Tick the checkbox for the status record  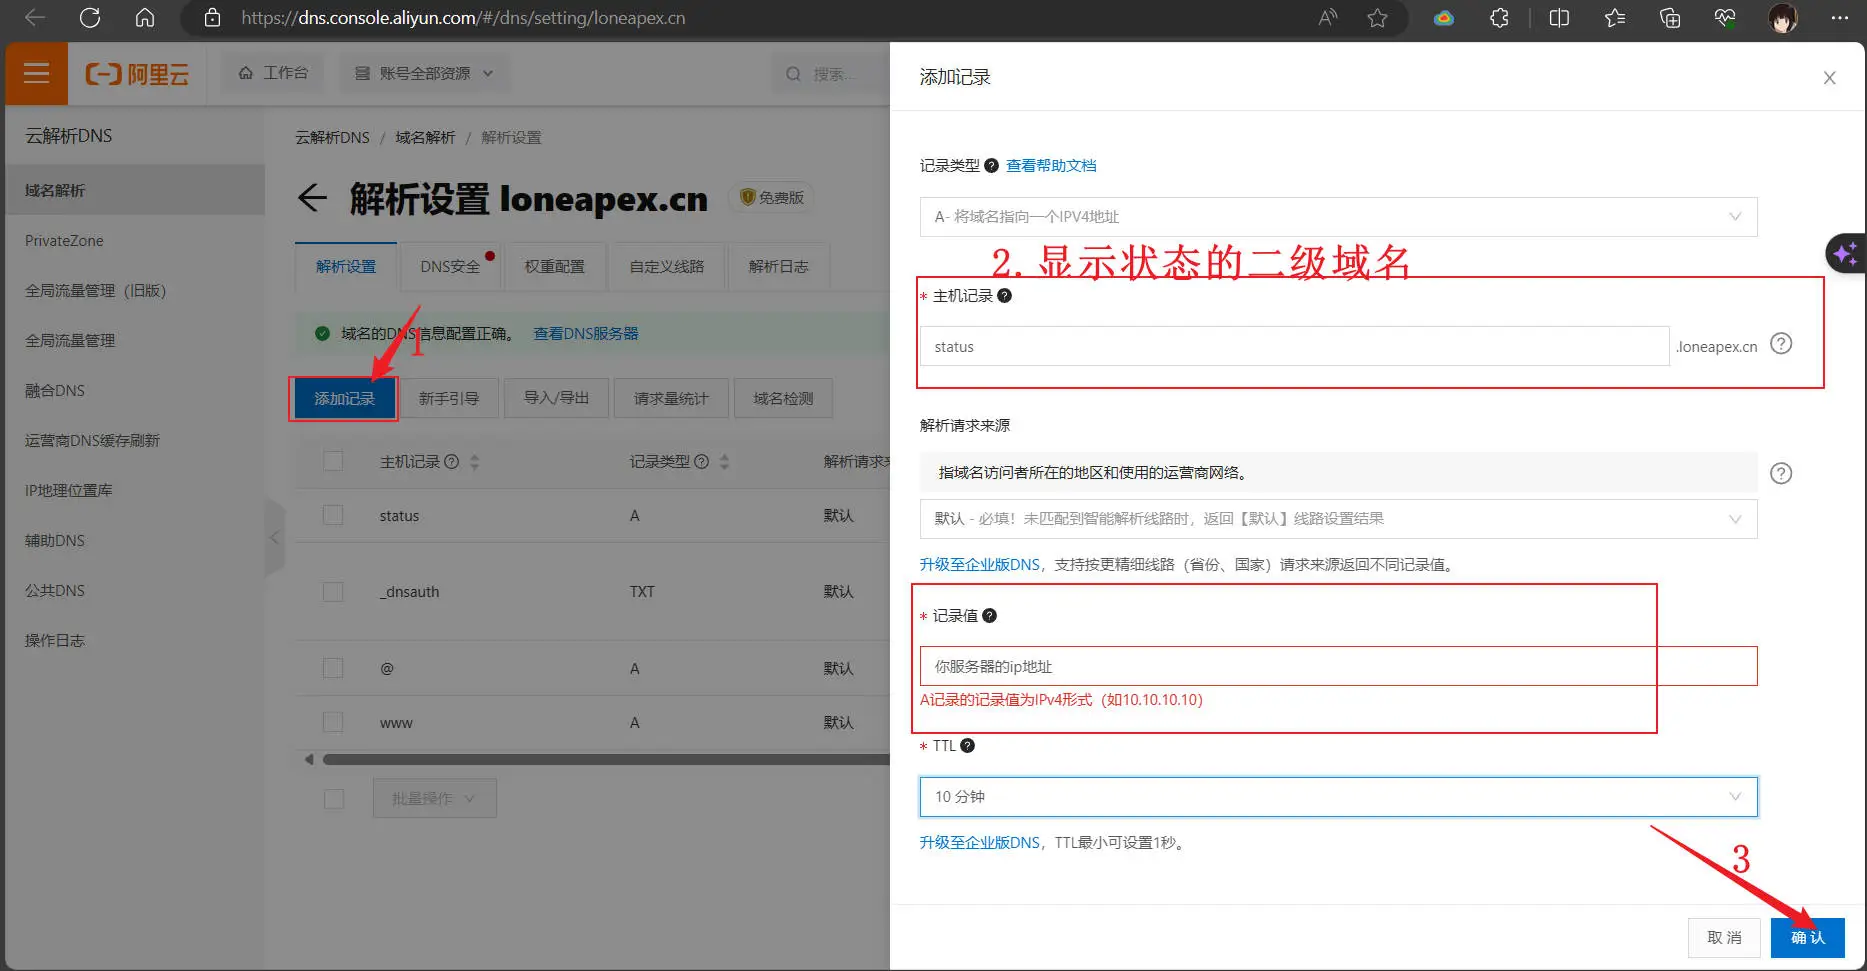[x=333, y=515]
